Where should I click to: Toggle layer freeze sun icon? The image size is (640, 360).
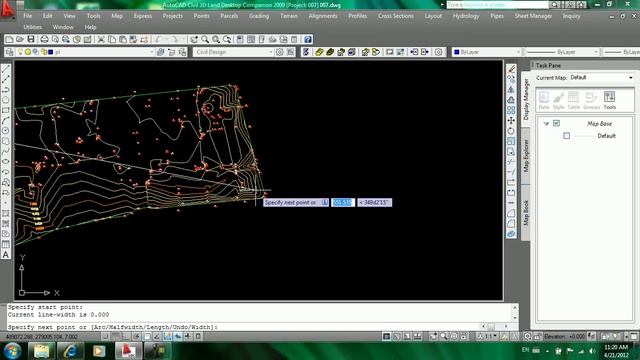coord(28,52)
